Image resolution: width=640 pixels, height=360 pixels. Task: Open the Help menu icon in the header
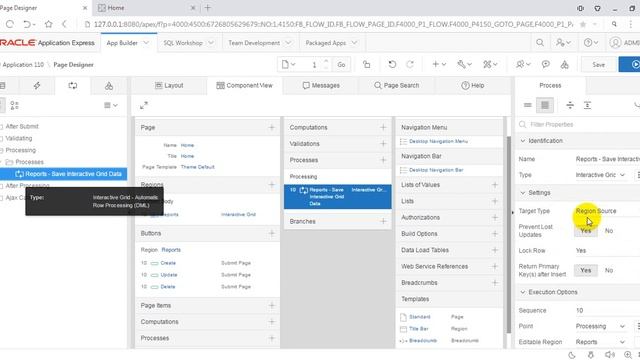[x=591, y=42]
